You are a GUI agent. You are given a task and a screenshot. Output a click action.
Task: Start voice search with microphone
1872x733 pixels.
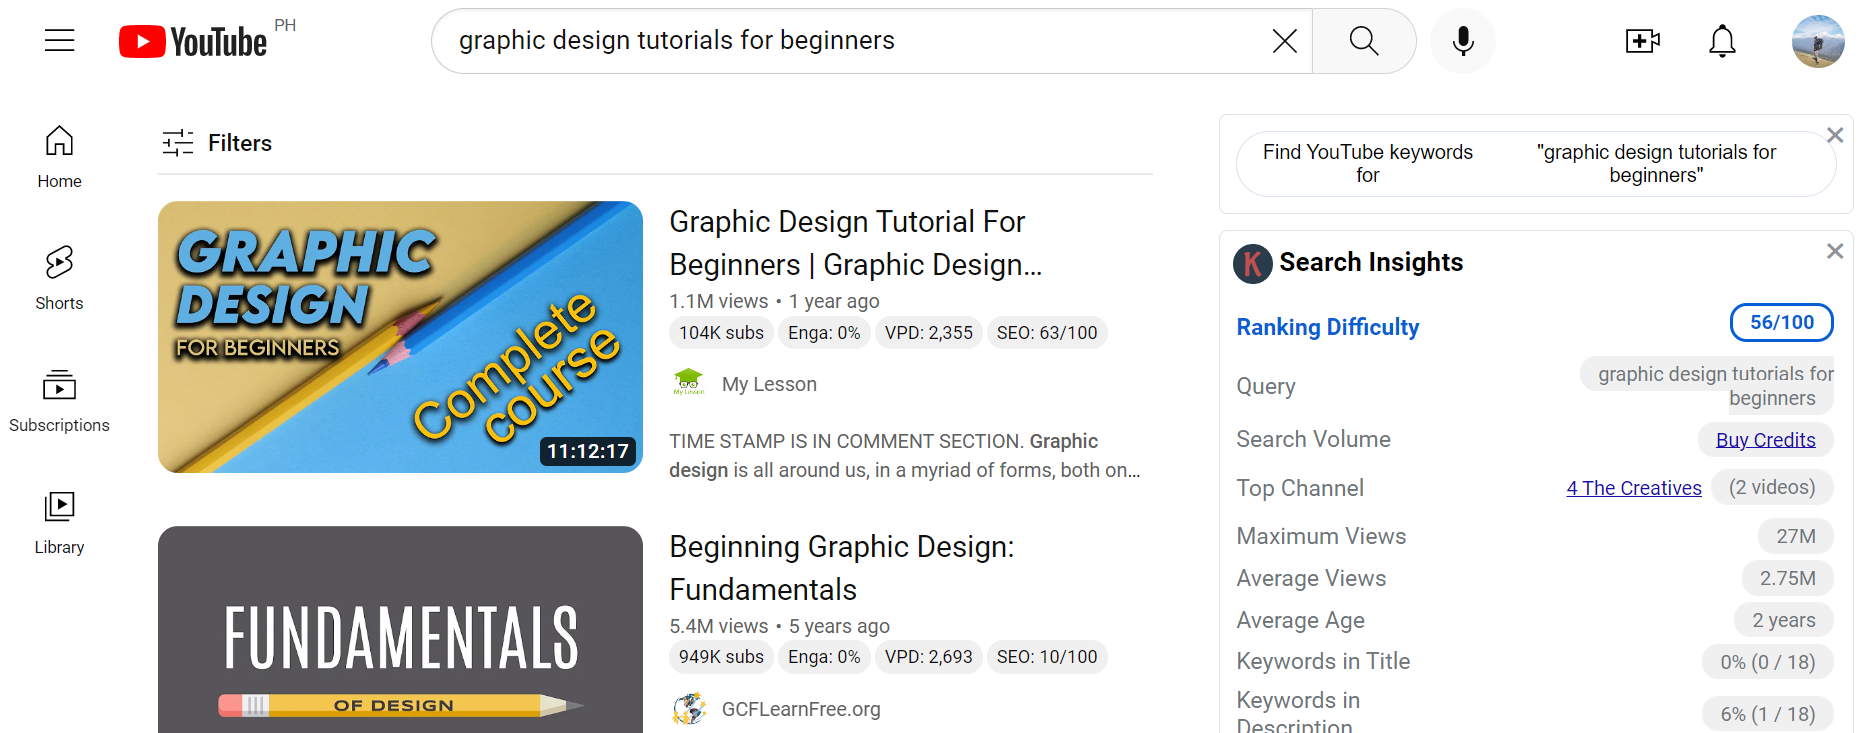[1463, 41]
